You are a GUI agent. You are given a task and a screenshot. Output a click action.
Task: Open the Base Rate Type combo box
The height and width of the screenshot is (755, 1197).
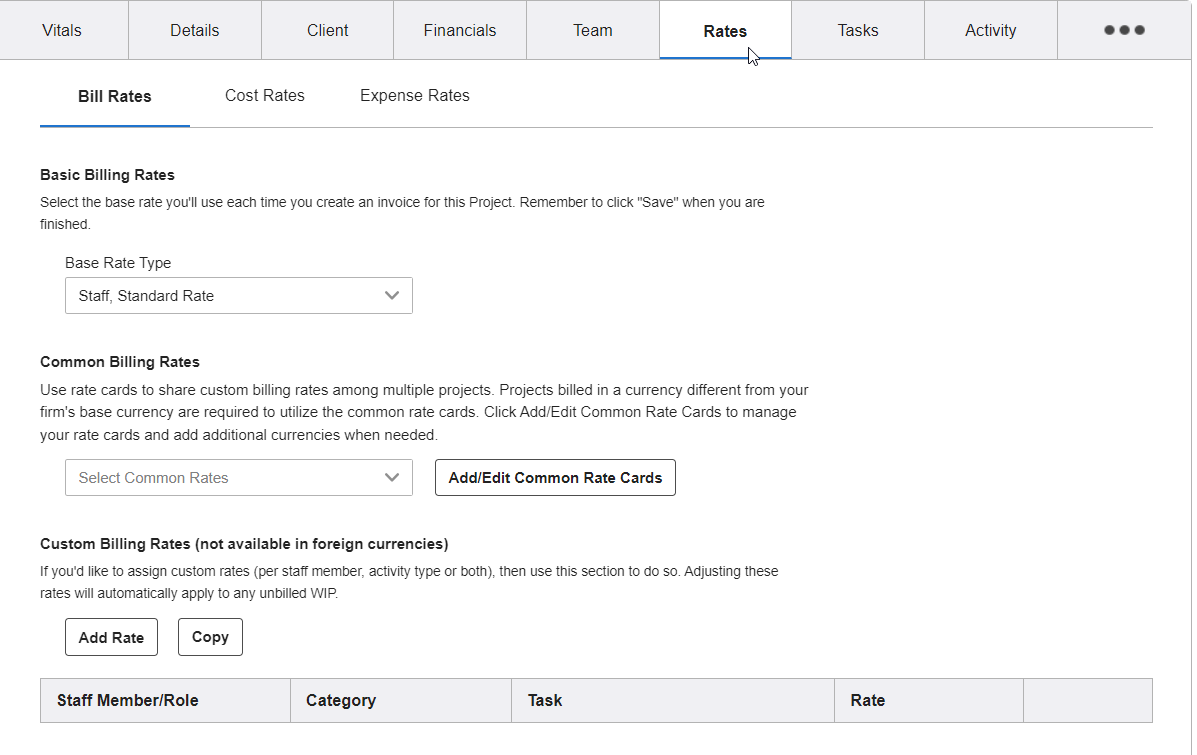(238, 295)
